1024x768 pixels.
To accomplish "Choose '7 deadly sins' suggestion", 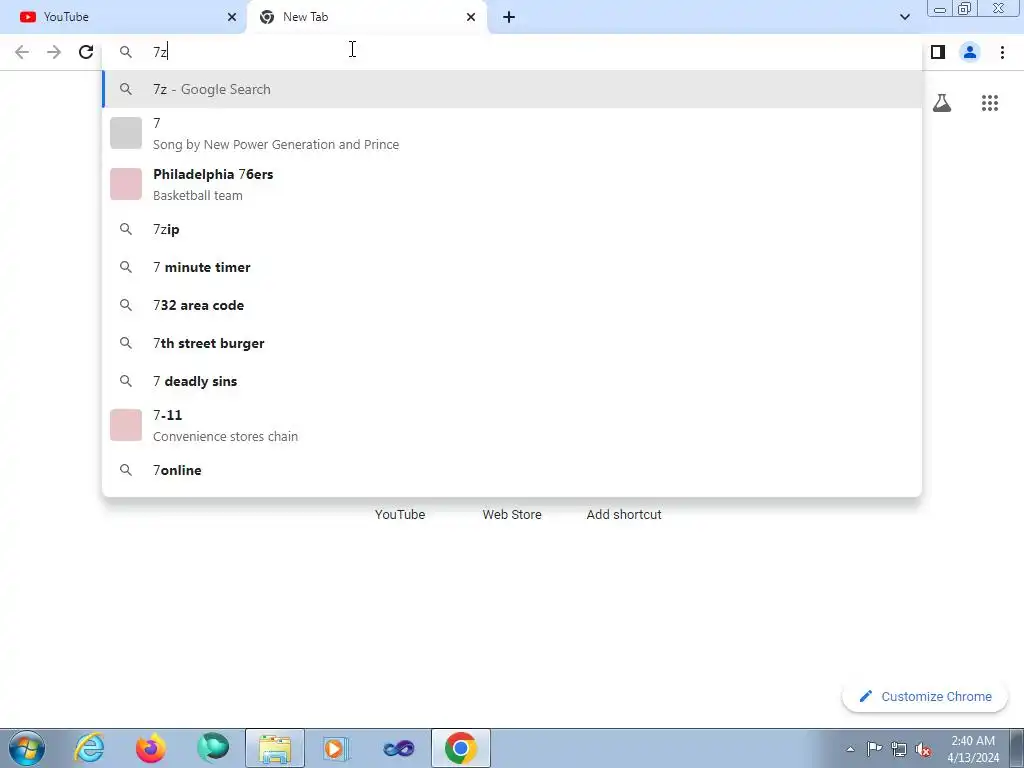I will coord(512,381).
